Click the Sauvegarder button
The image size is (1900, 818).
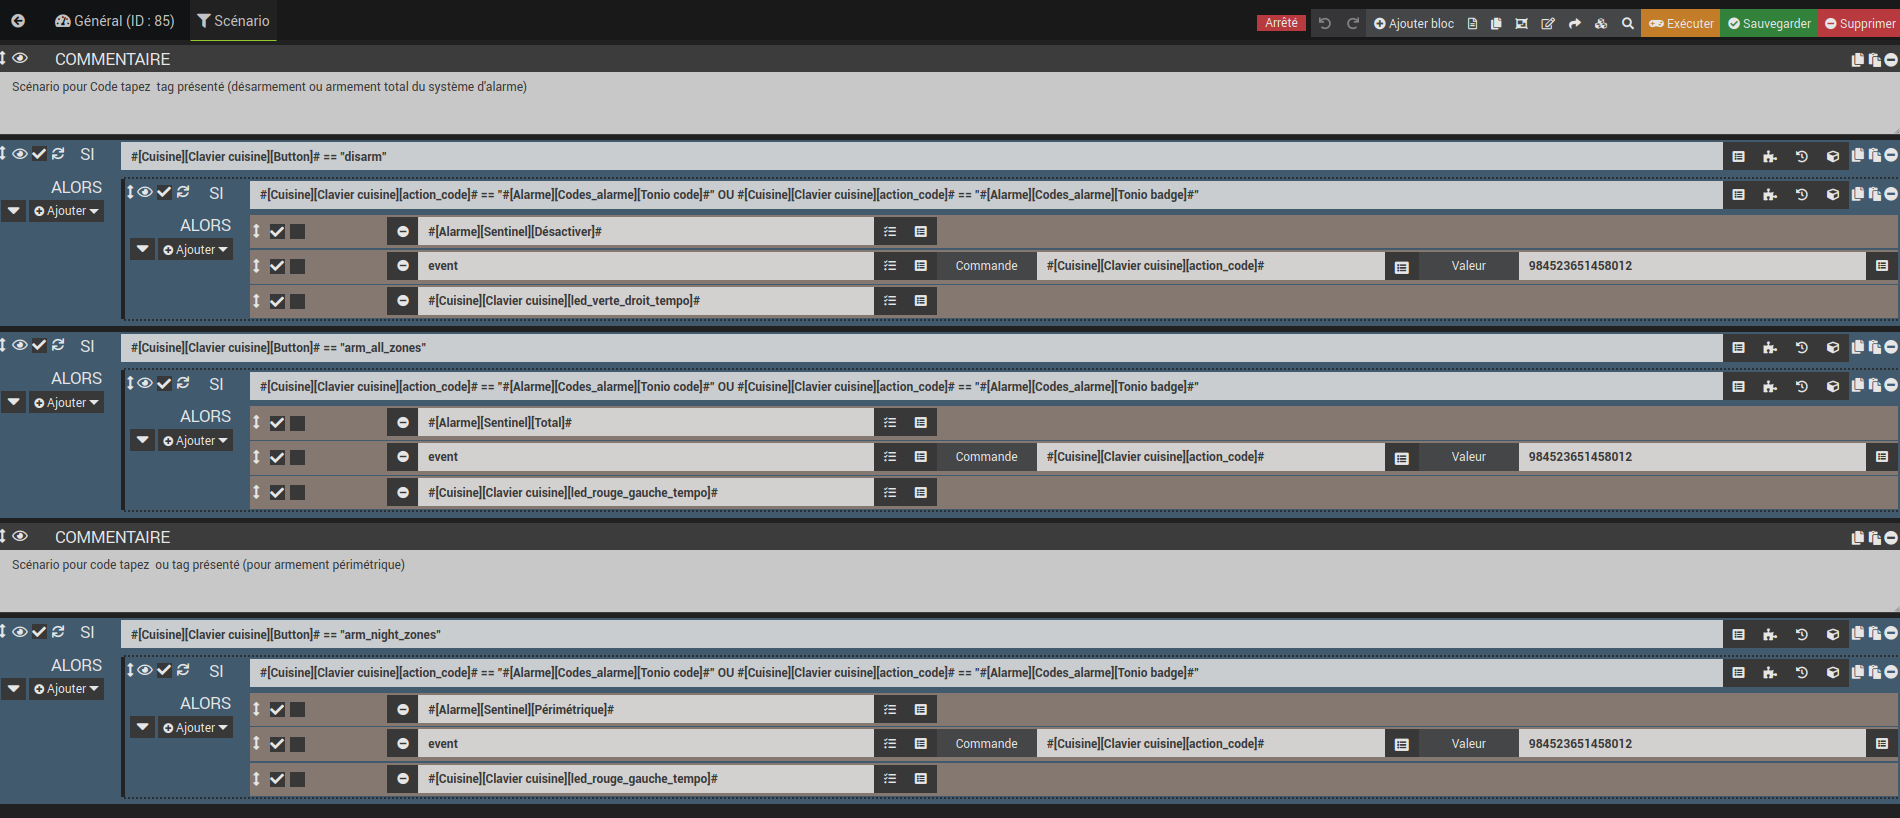pyautogui.click(x=1769, y=23)
